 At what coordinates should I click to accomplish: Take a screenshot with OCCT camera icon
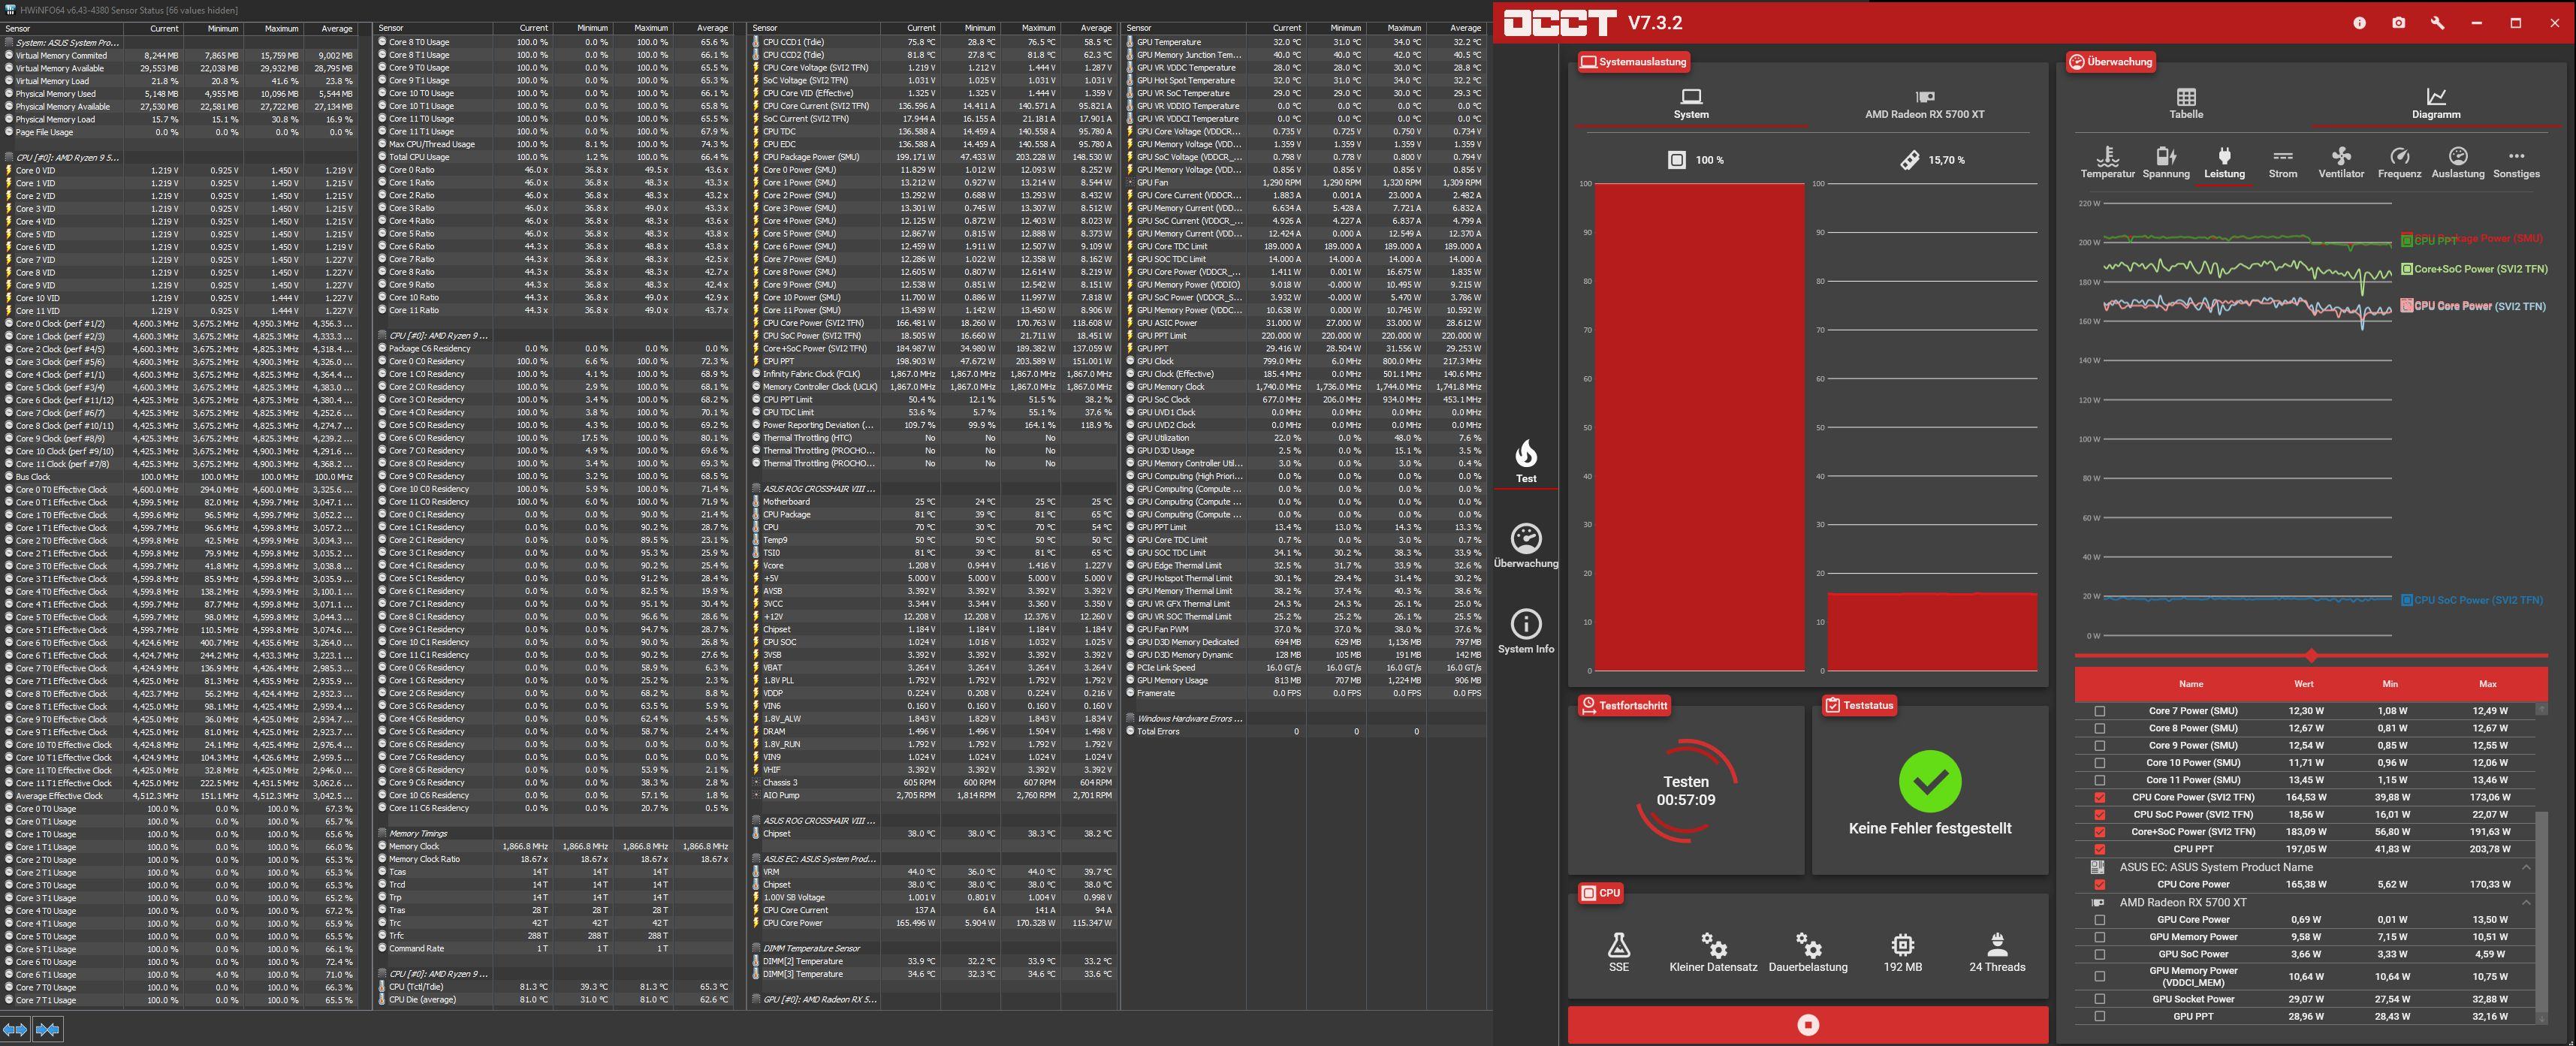(2398, 23)
